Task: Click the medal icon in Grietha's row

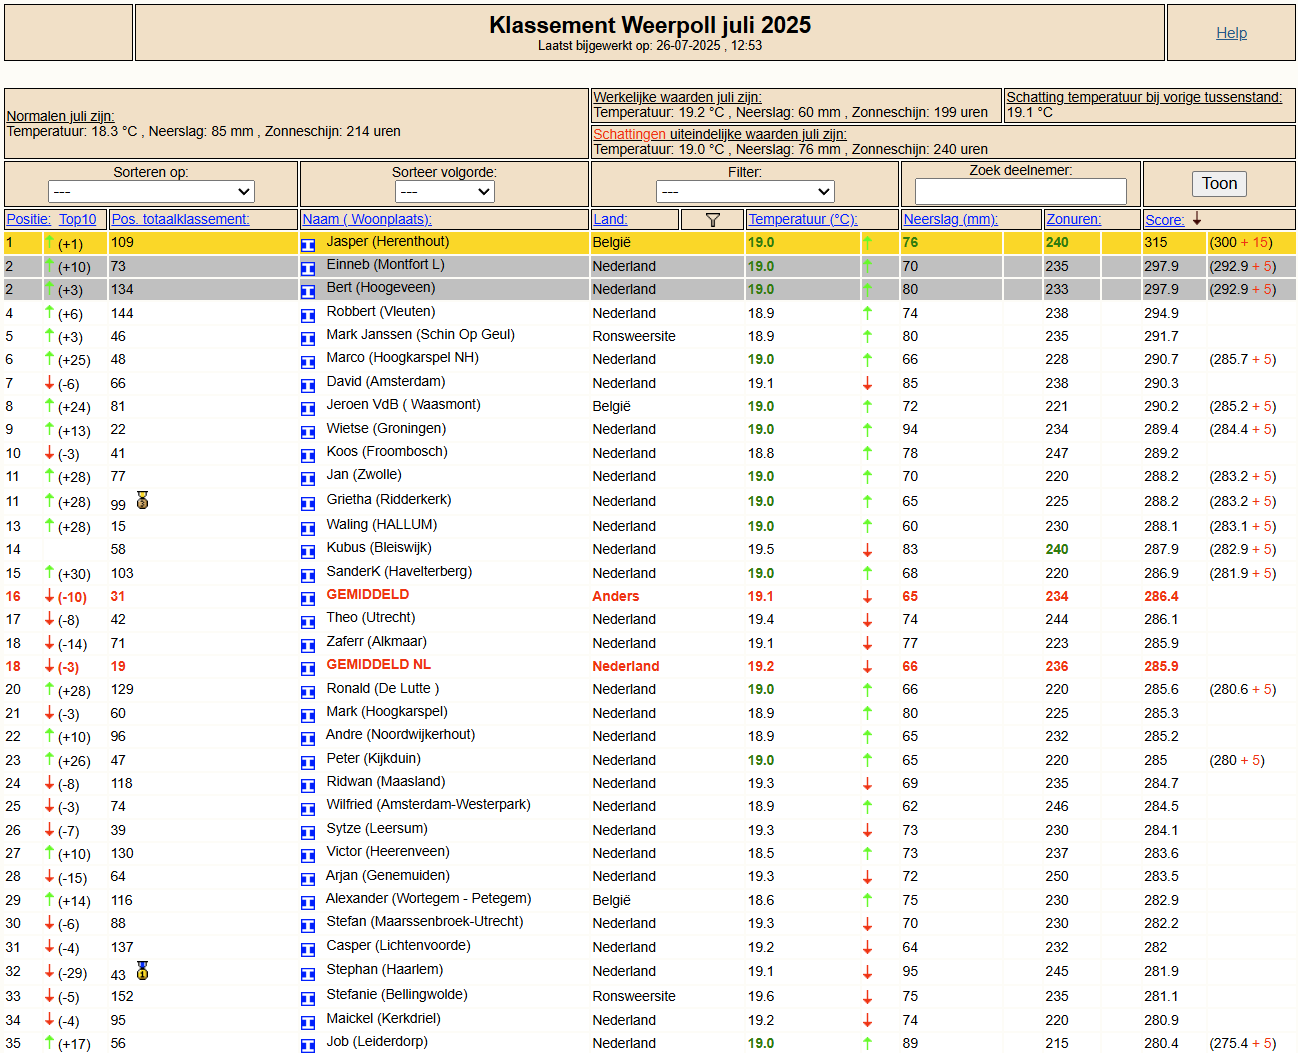Action: [142, 501]
